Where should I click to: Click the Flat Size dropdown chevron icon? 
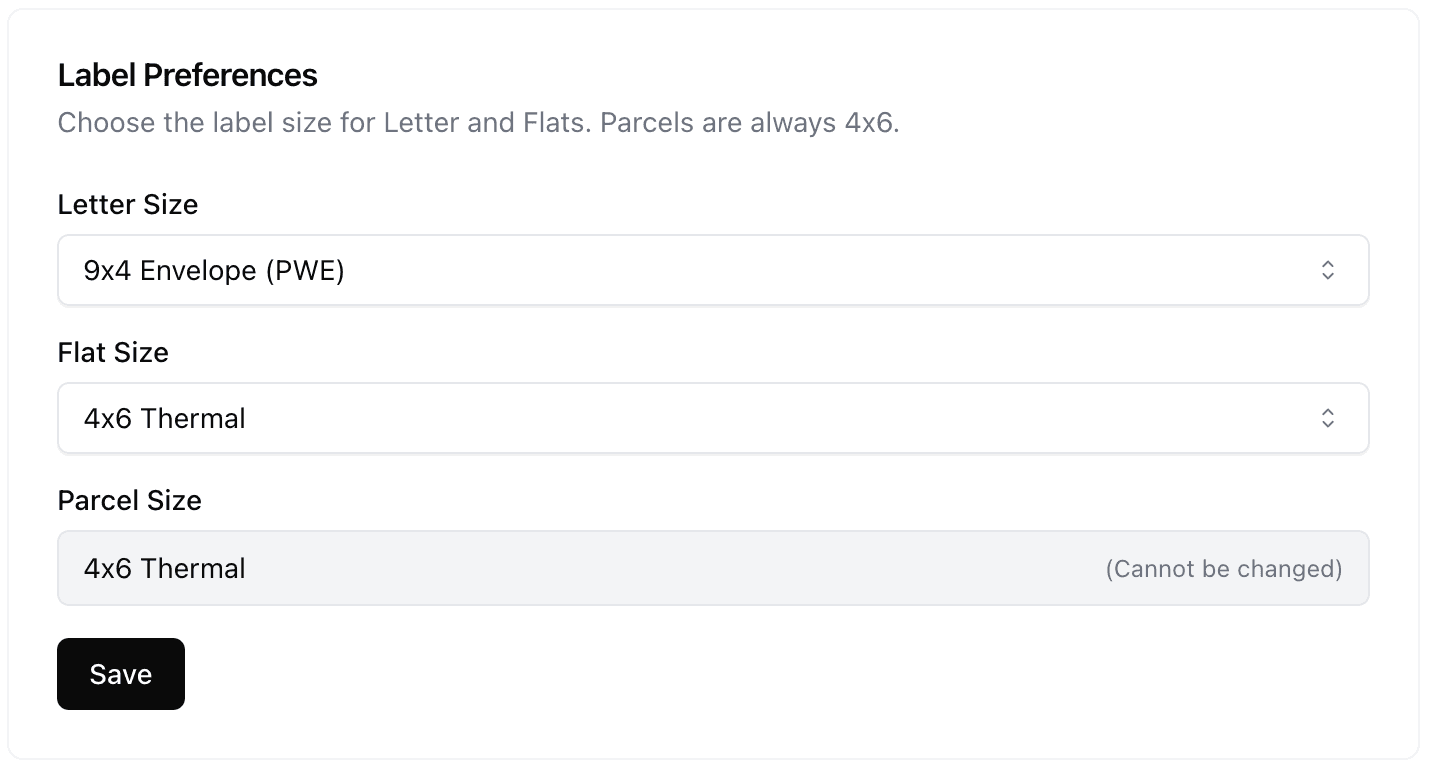(1327, 418)
